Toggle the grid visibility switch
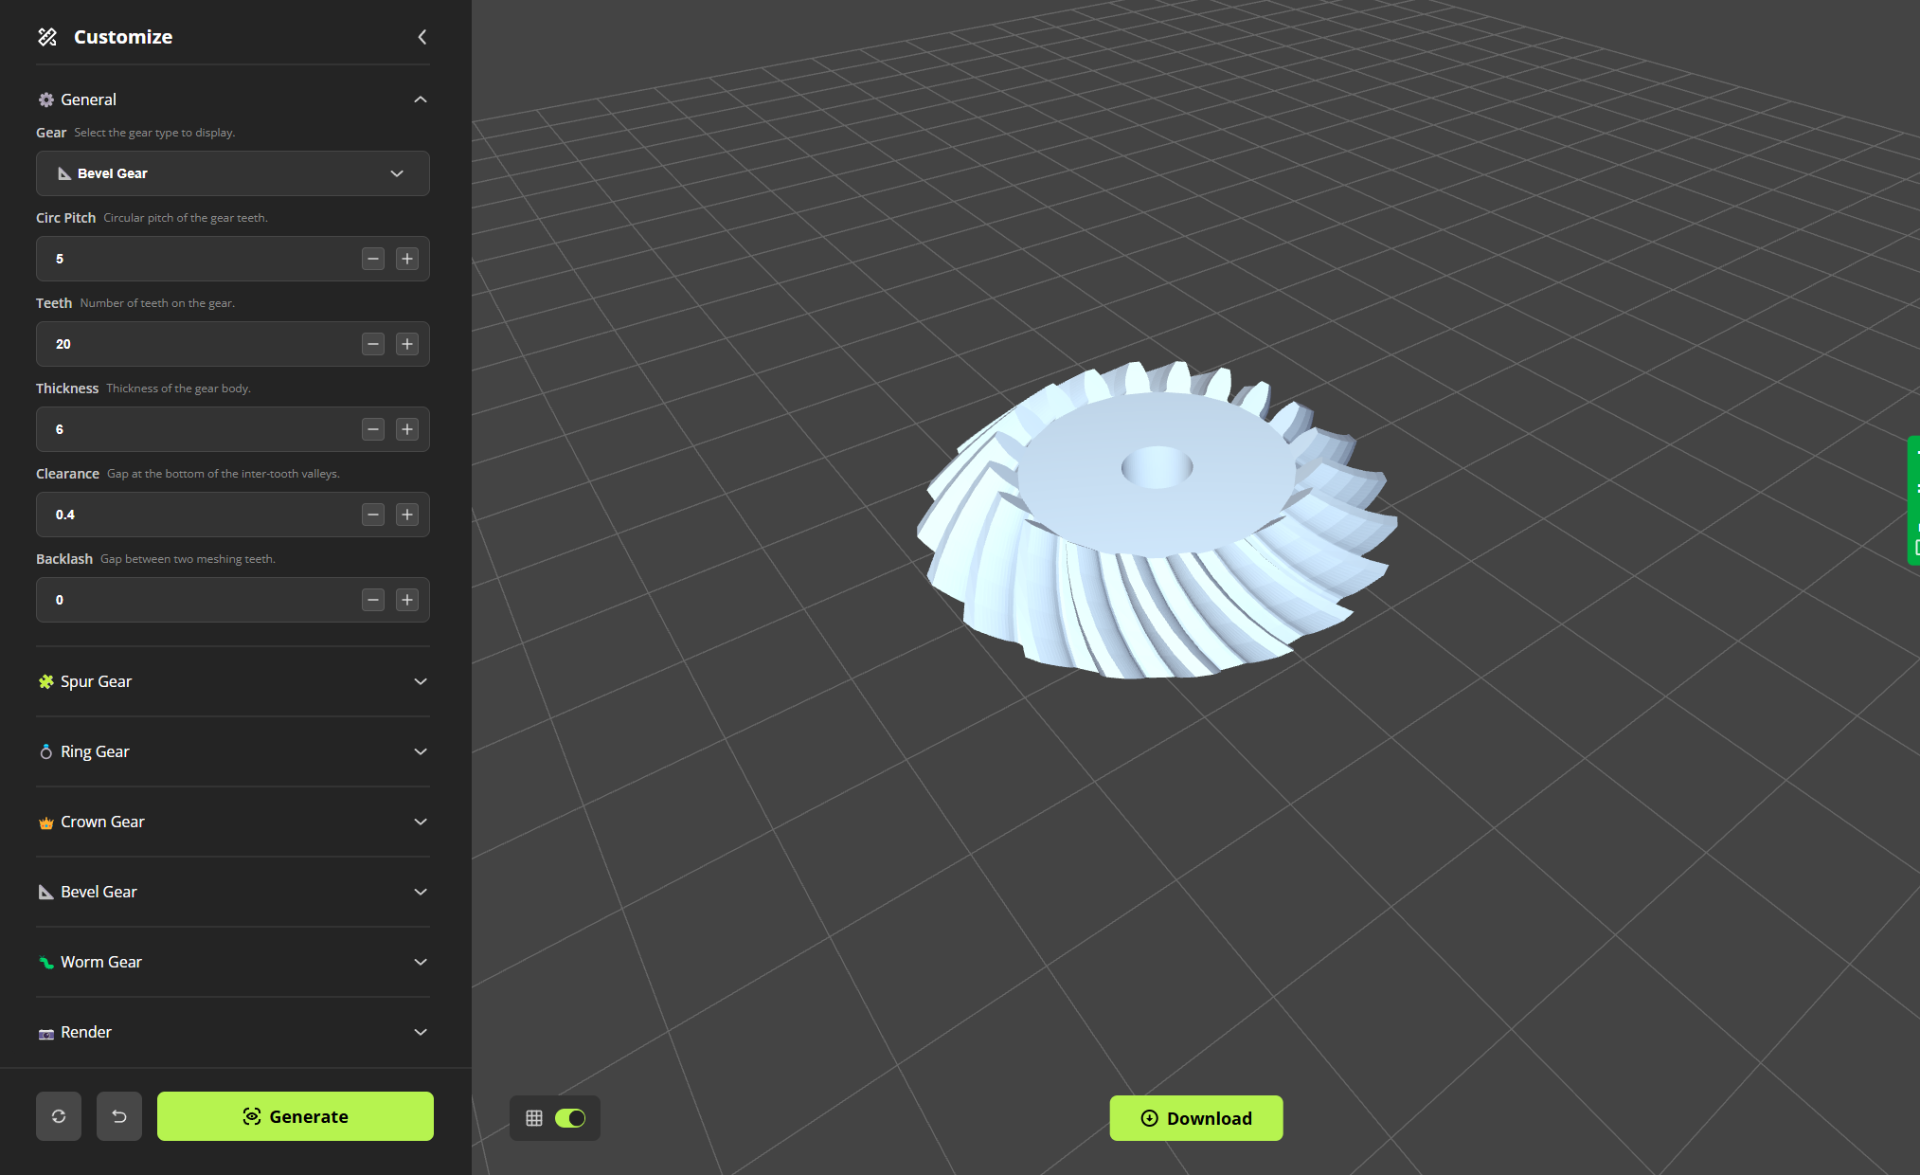Screen dimensions: 1920x1175 coord(570,1118)
